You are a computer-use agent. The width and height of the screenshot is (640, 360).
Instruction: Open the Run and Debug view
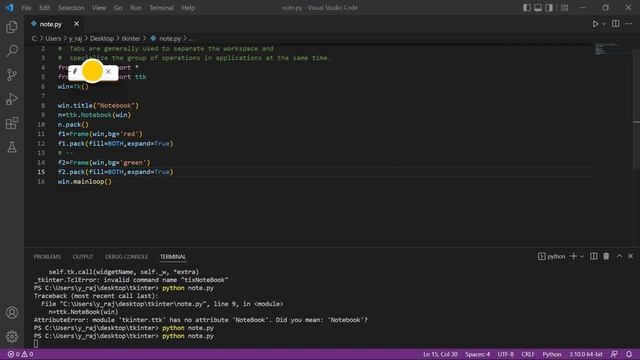pos(12,99)
